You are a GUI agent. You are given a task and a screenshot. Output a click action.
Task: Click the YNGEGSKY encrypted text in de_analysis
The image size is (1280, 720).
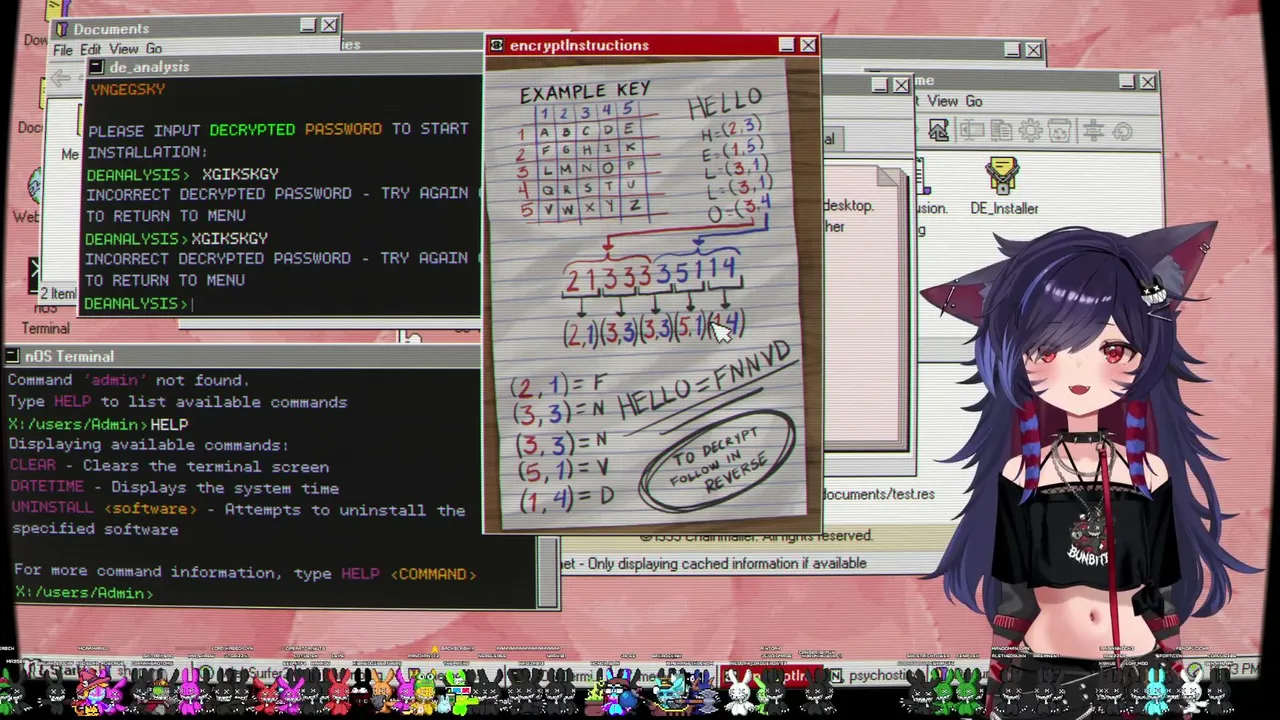(128, 89)
